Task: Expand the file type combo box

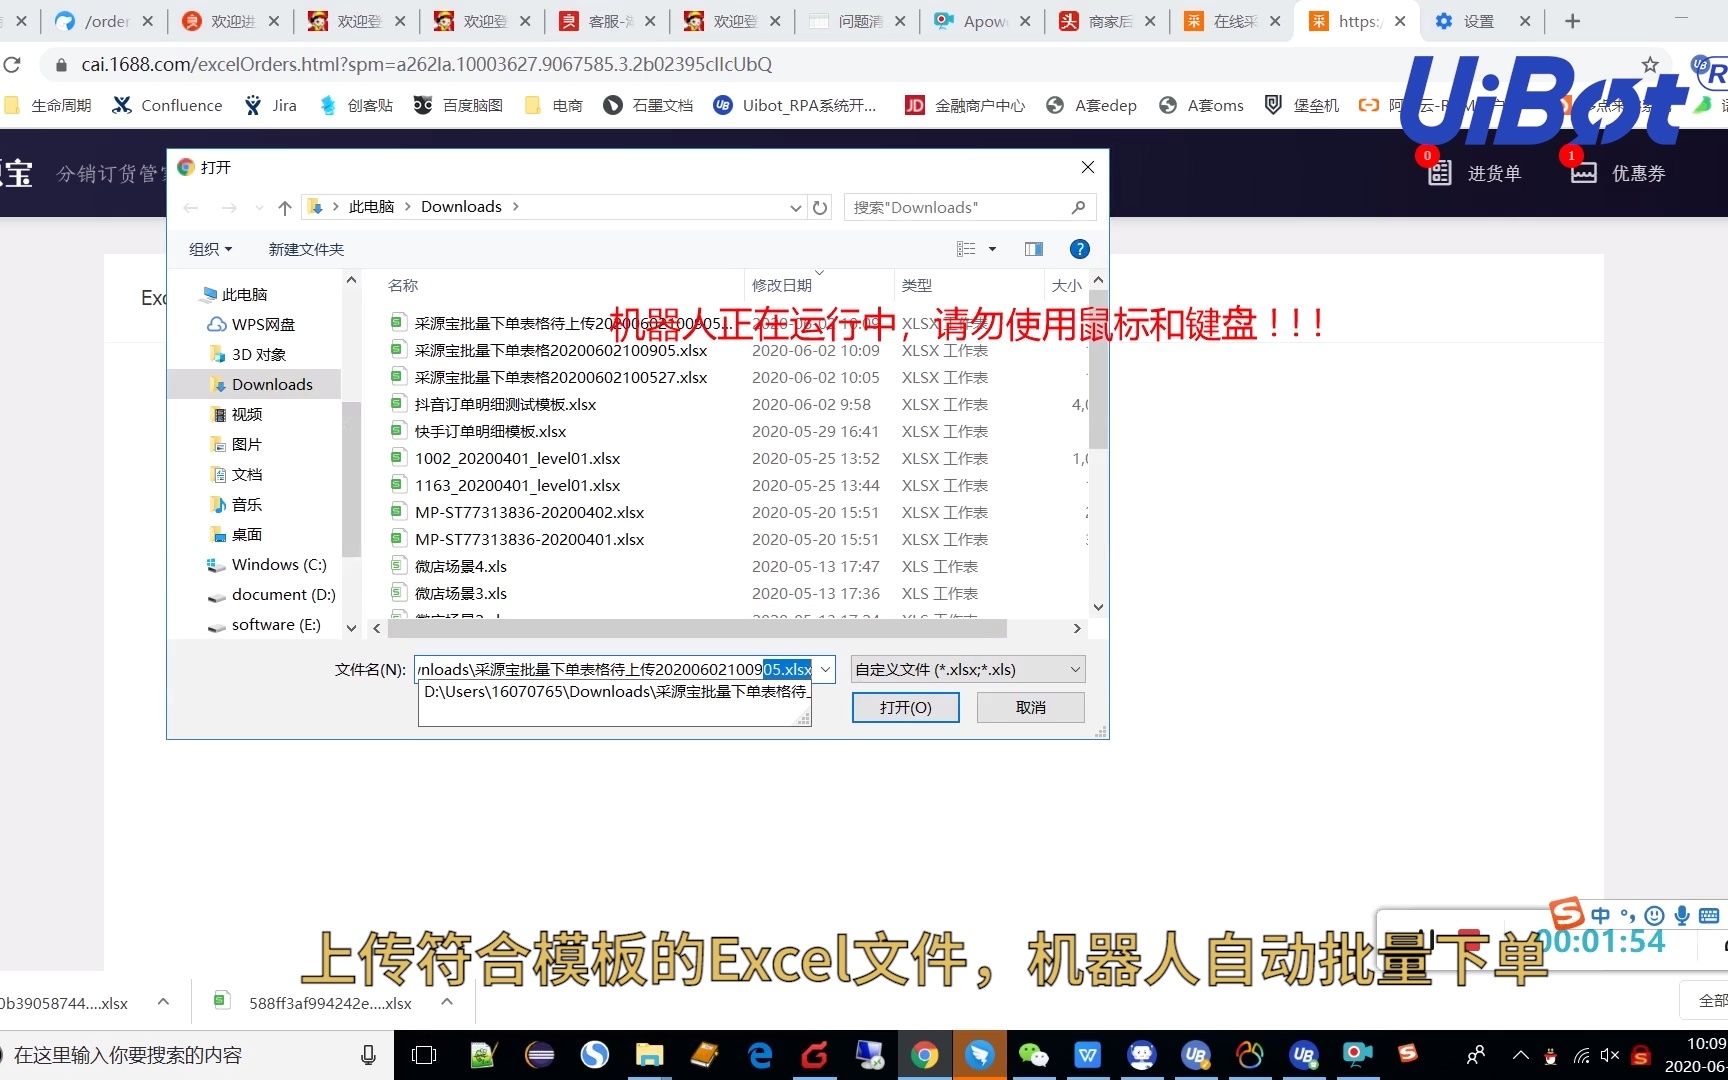Action: click(1074, 669)
